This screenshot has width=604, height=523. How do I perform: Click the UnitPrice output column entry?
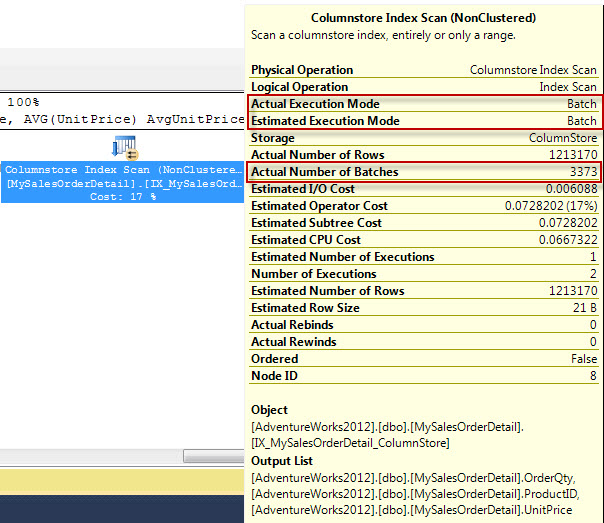412,510
